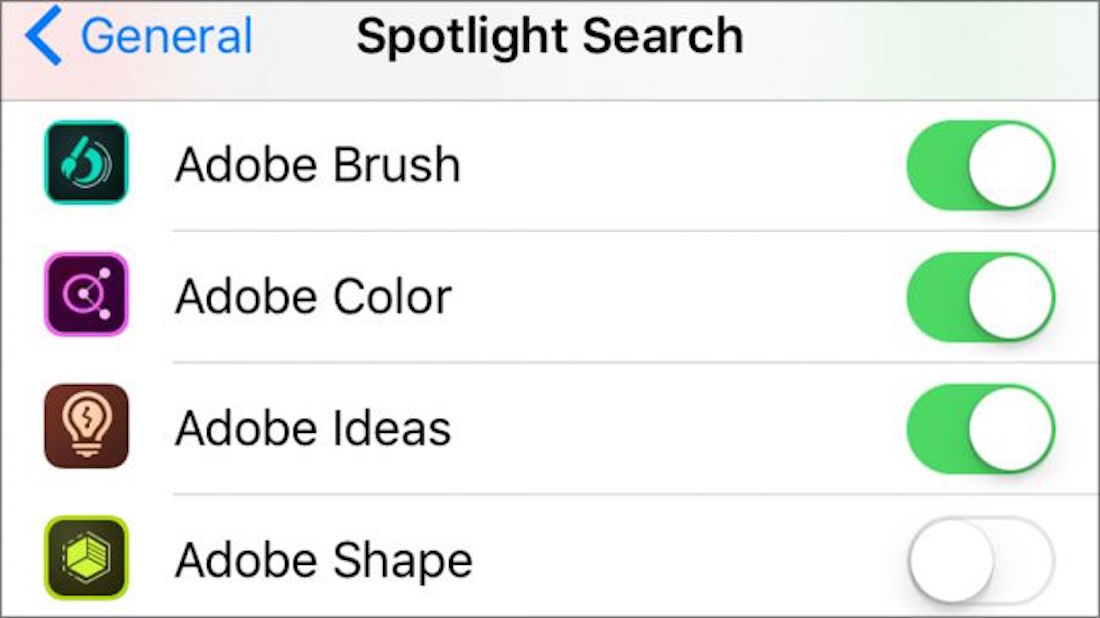The image size is (1100, 618).
Task: Click the green part of Adobe Ideas switch
Action: [x=935, y=428]
